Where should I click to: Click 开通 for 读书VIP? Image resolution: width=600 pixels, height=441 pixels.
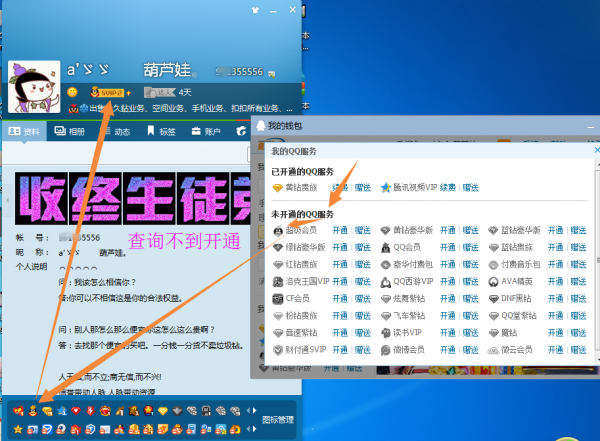click(448, 333)
